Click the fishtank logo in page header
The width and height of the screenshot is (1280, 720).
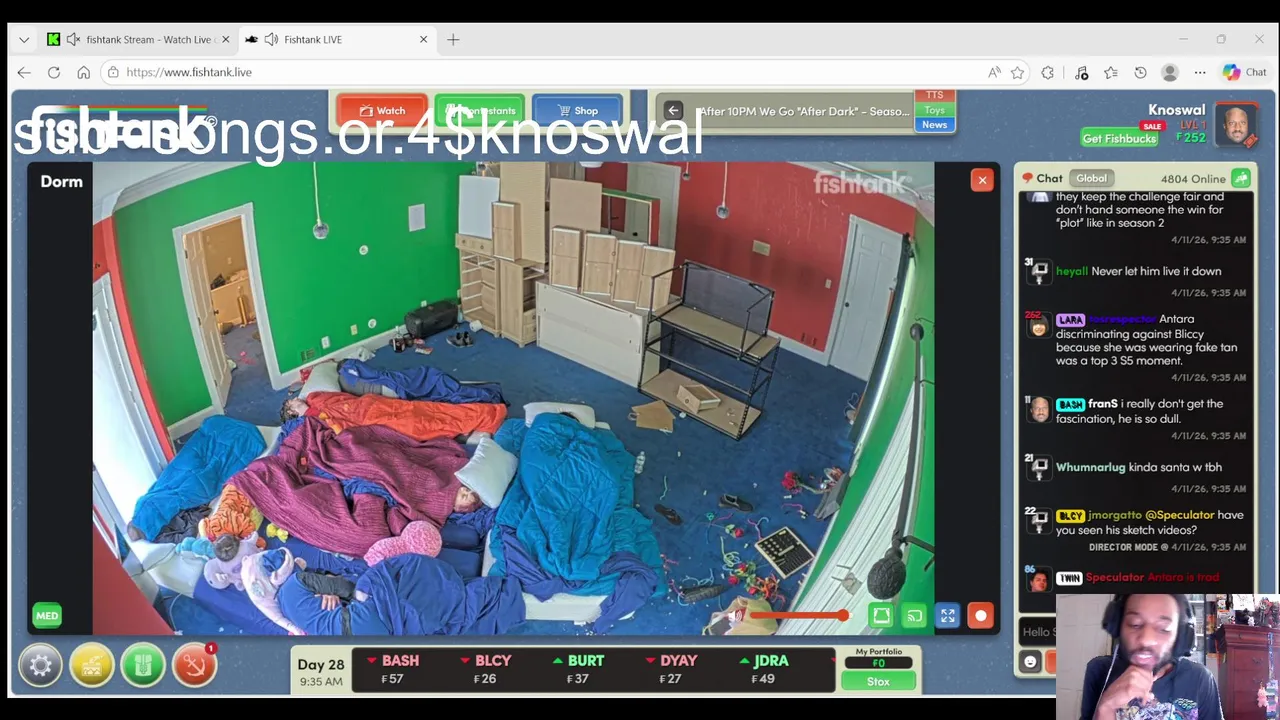tap(120, 128)
